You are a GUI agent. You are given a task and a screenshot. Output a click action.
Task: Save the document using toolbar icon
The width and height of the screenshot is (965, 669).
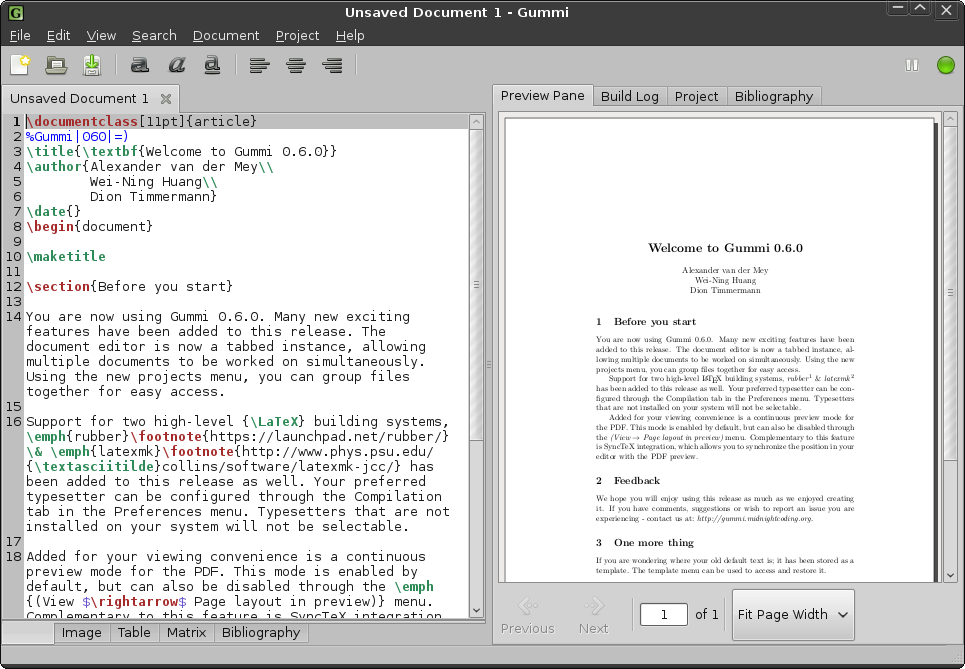[x=92, y=65]
